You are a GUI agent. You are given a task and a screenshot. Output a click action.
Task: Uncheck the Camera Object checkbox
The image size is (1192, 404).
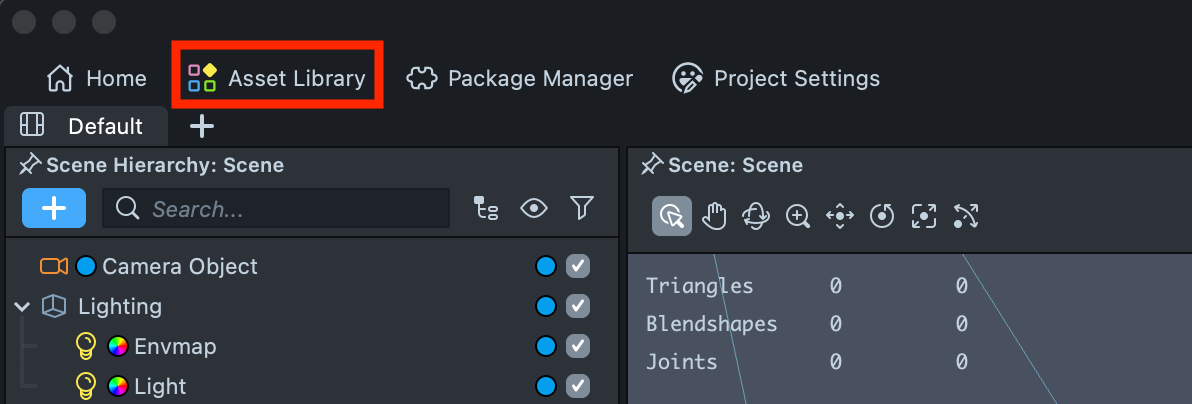578,266
